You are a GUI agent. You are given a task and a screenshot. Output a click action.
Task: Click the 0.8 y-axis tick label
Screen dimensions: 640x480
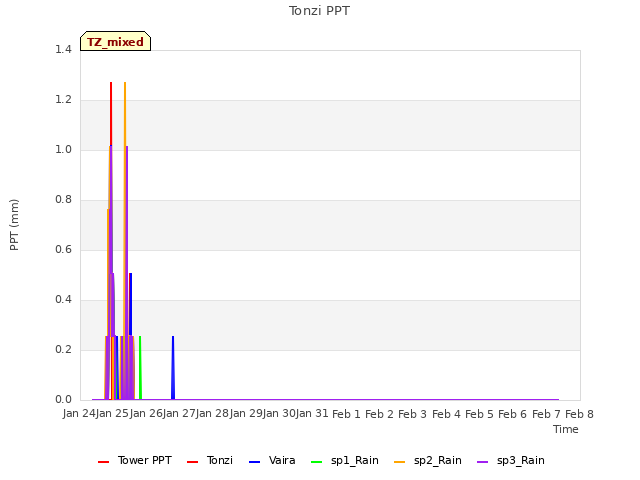63,200
